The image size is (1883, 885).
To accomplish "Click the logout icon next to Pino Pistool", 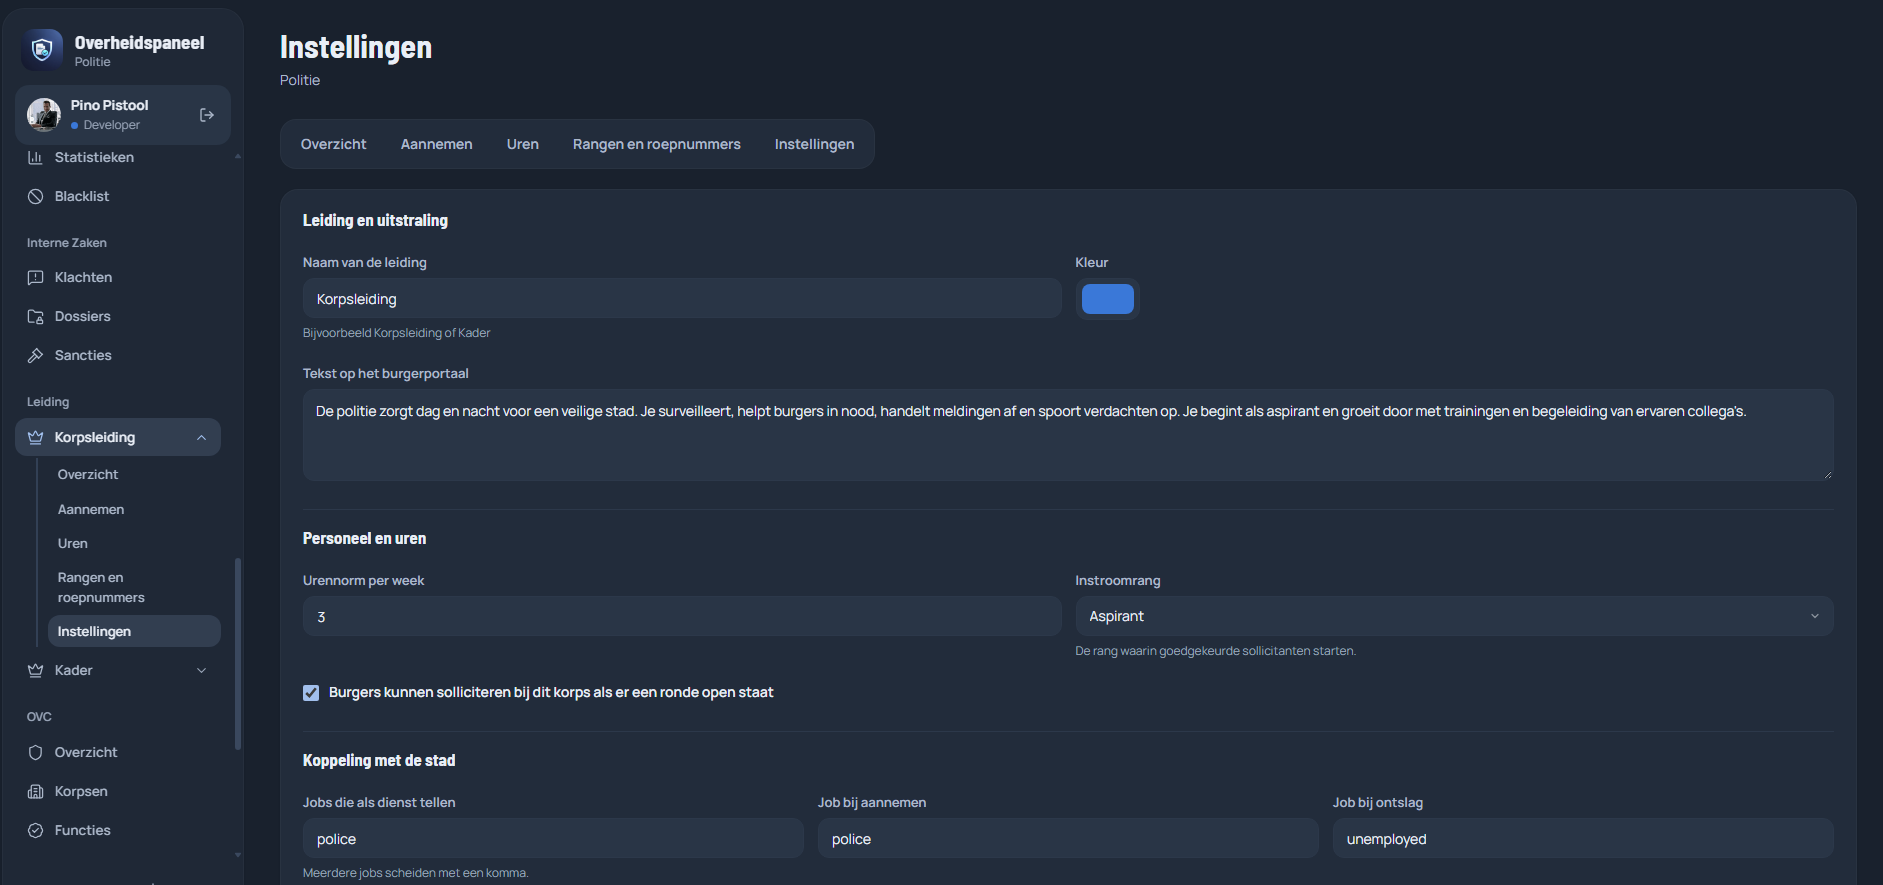I will point(207,115).
